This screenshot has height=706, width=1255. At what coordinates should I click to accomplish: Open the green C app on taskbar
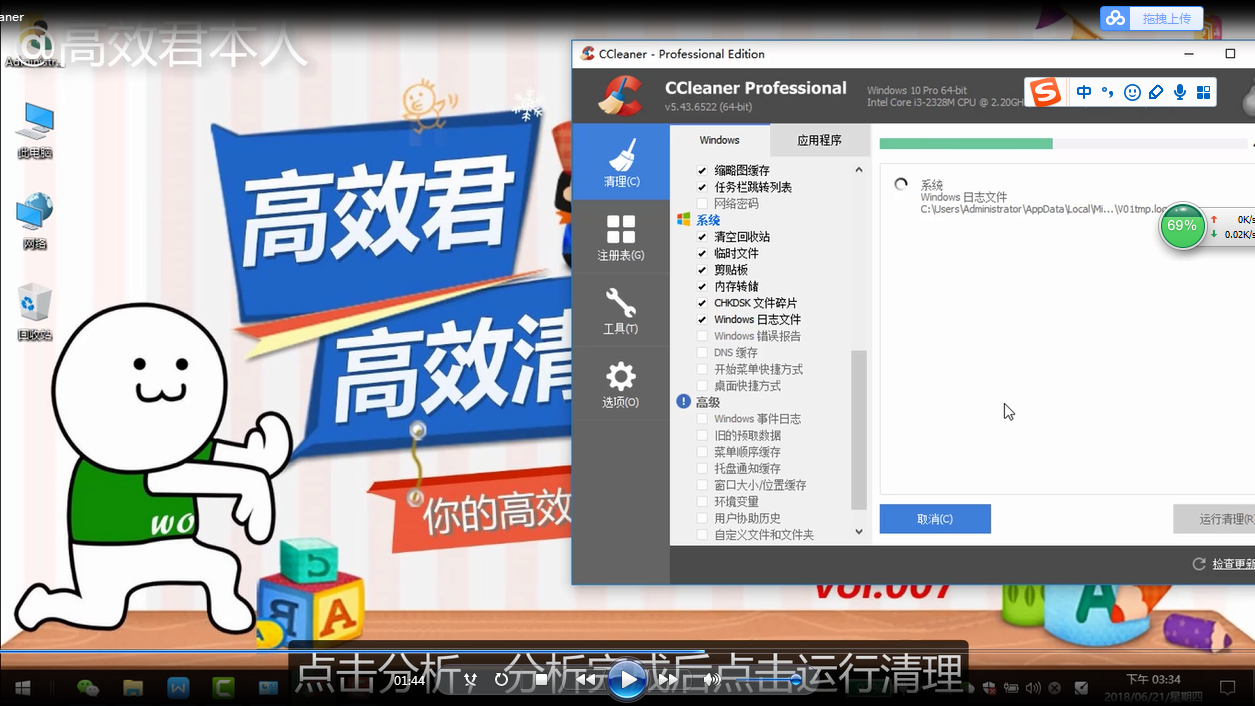tap(223, 688)
